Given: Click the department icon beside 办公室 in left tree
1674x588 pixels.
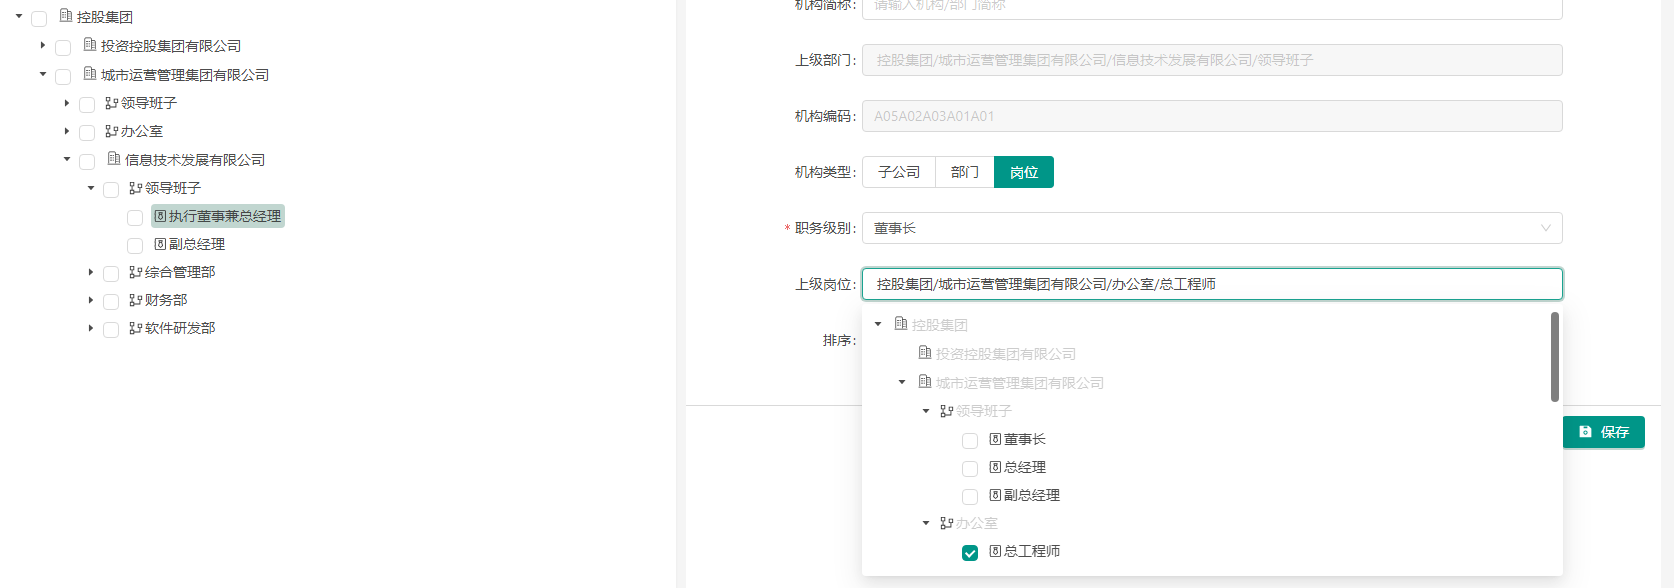Looking at the screenshot, I should tap(112, 131).
